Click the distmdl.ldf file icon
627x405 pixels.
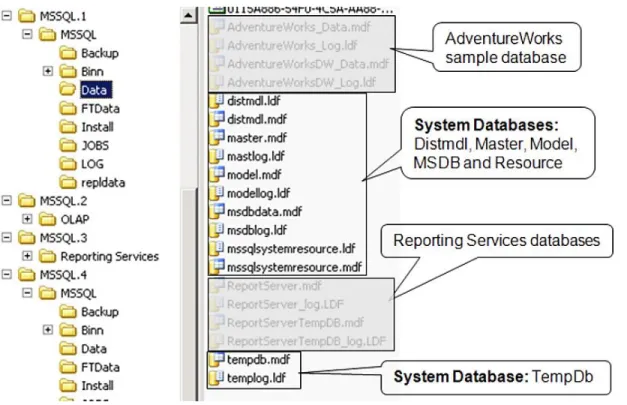point(217,101)
